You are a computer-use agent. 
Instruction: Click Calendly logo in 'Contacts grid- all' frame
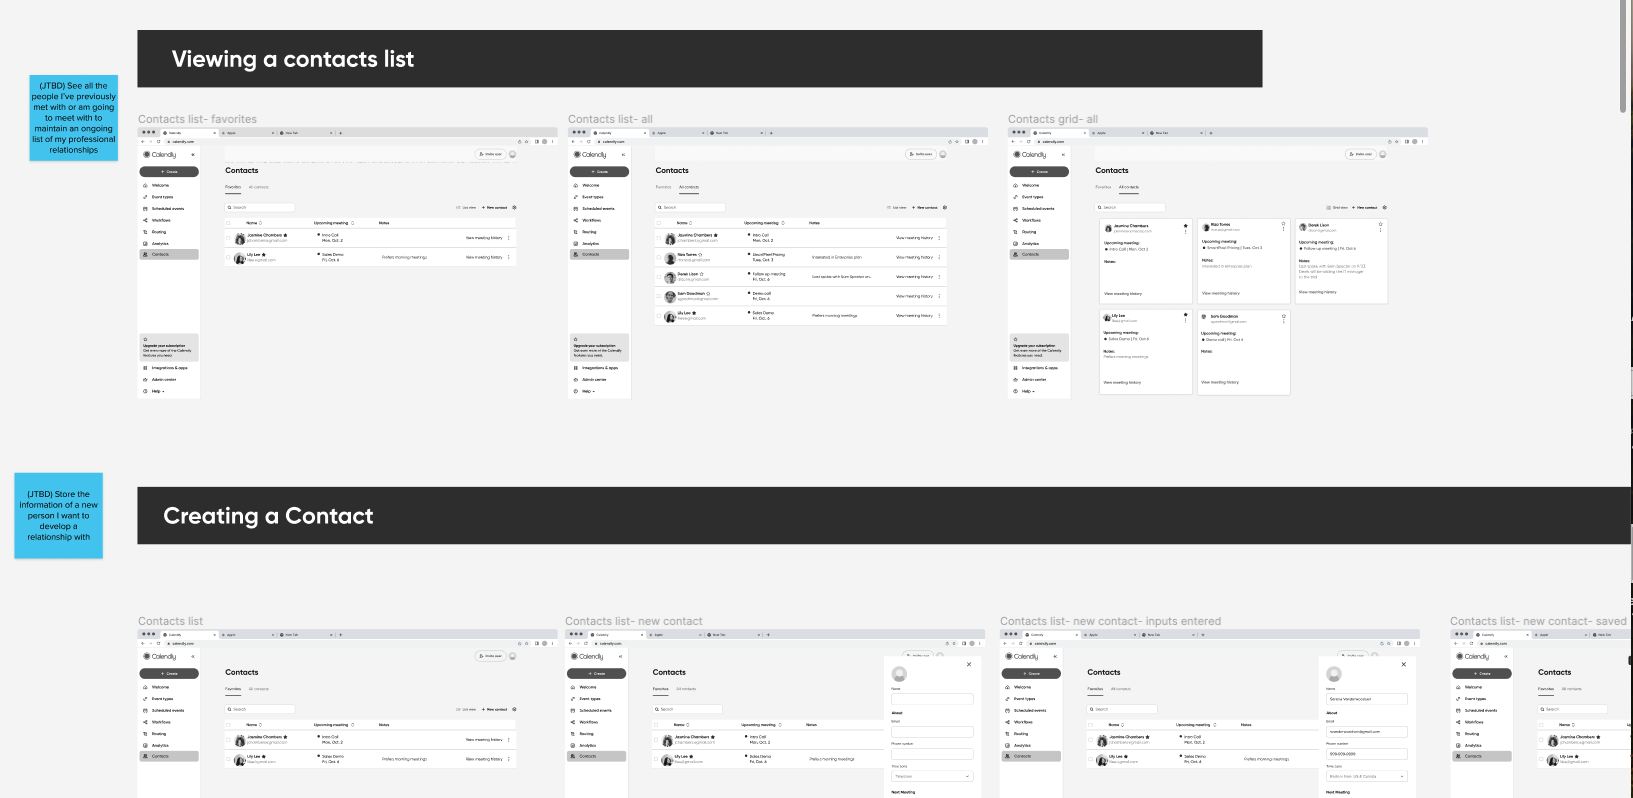[x=1030, y=155]
